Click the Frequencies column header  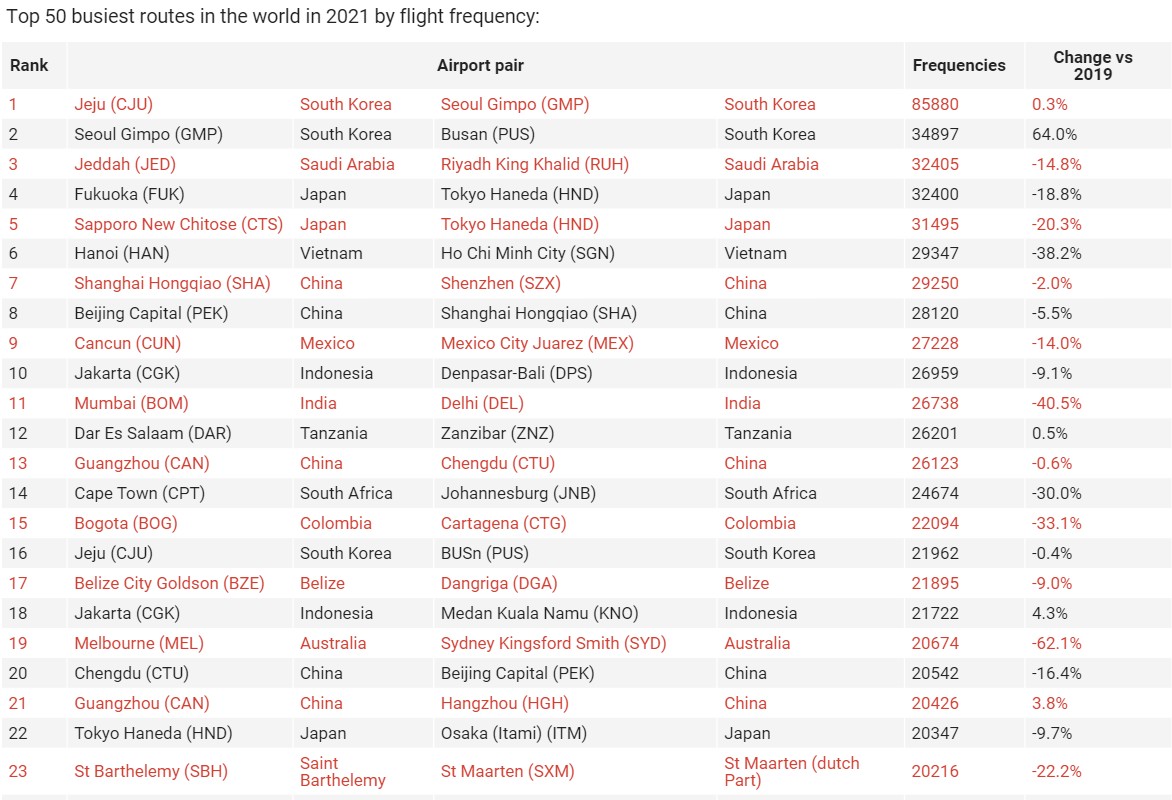pyautogui.click(x=959, y=66)
